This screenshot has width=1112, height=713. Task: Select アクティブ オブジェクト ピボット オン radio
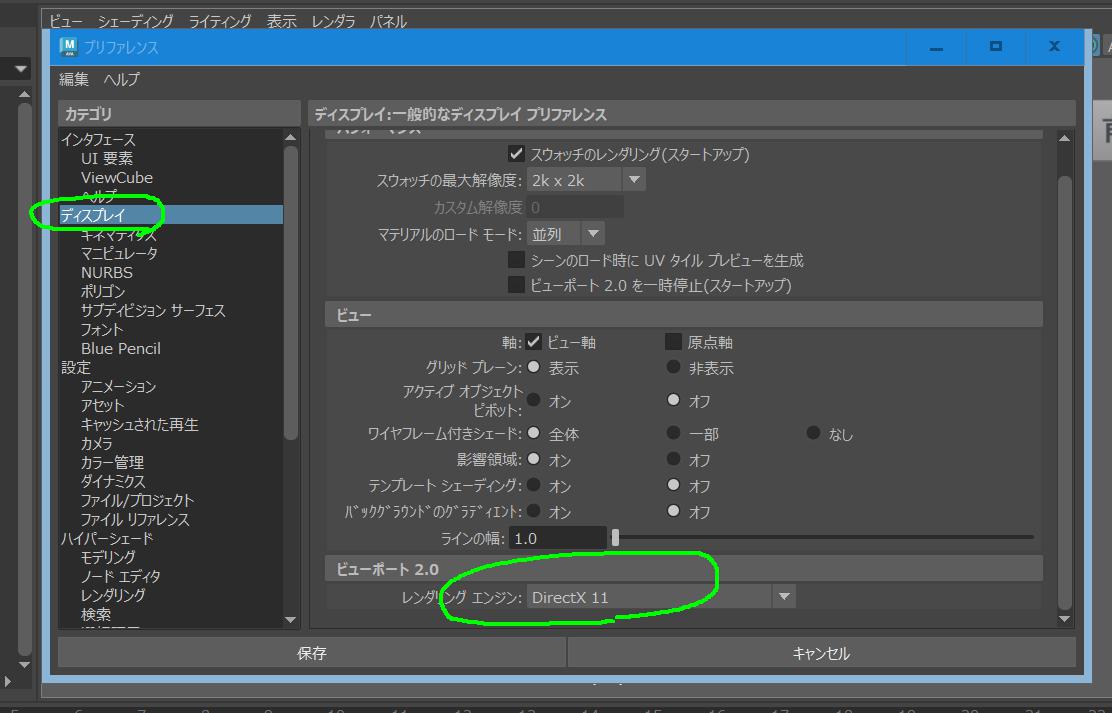pyautogui.click(x=533, y=399)
